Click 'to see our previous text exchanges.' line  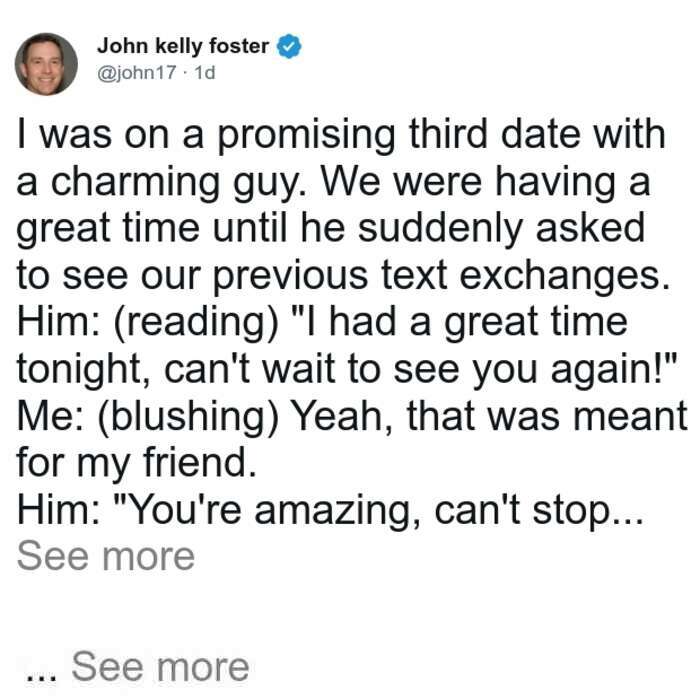343,276
